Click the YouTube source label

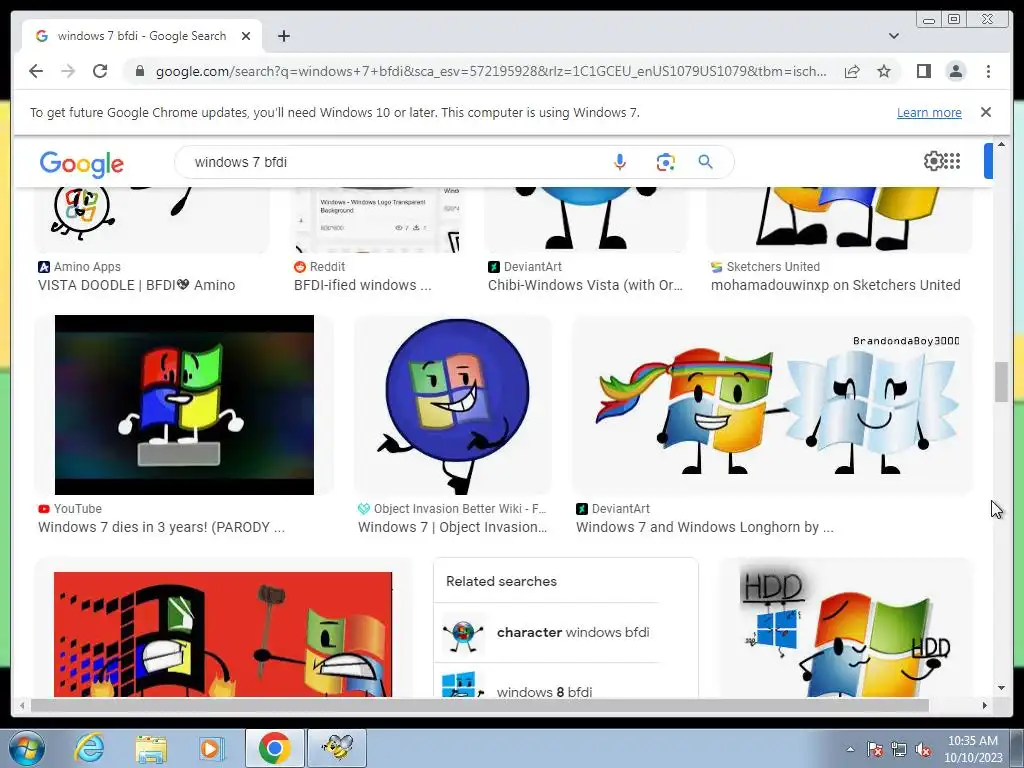coord(78,509)
